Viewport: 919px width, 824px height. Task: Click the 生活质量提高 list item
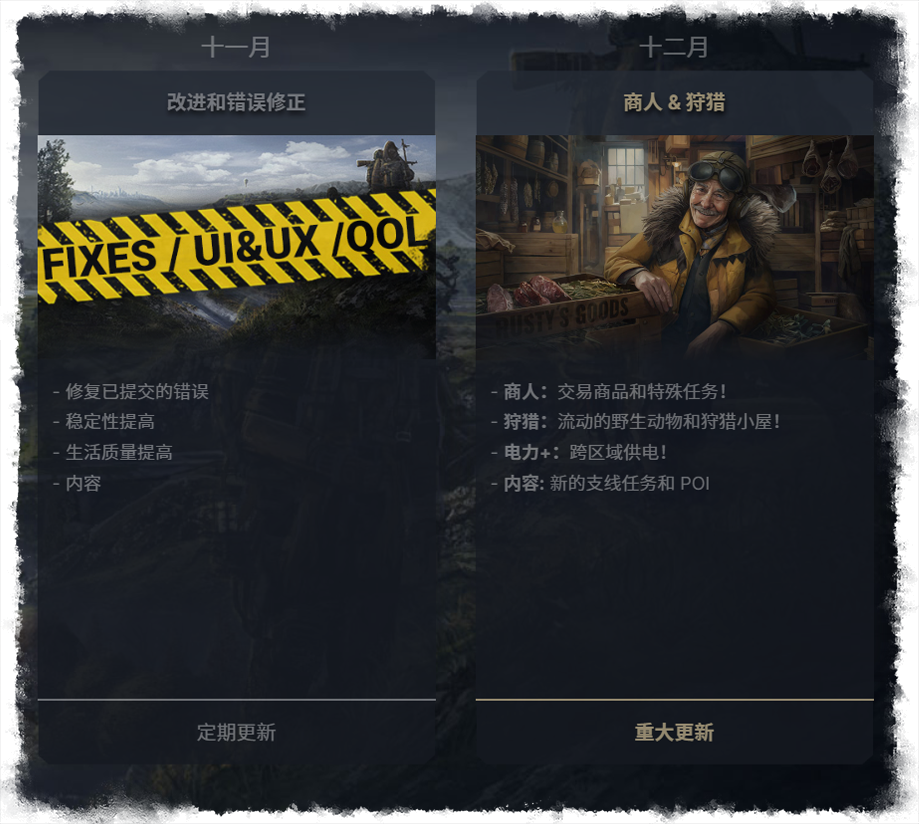pos(113,452)
